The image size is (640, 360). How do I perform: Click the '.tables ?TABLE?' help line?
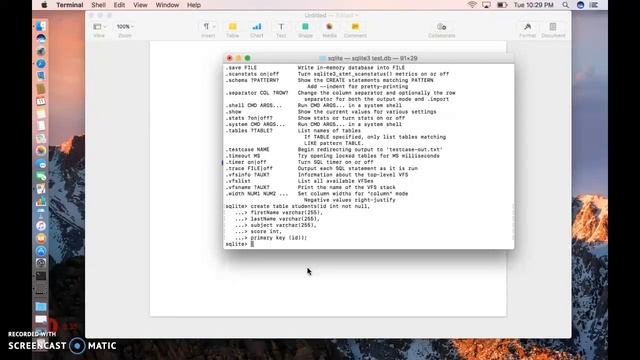tap(293, 131)
